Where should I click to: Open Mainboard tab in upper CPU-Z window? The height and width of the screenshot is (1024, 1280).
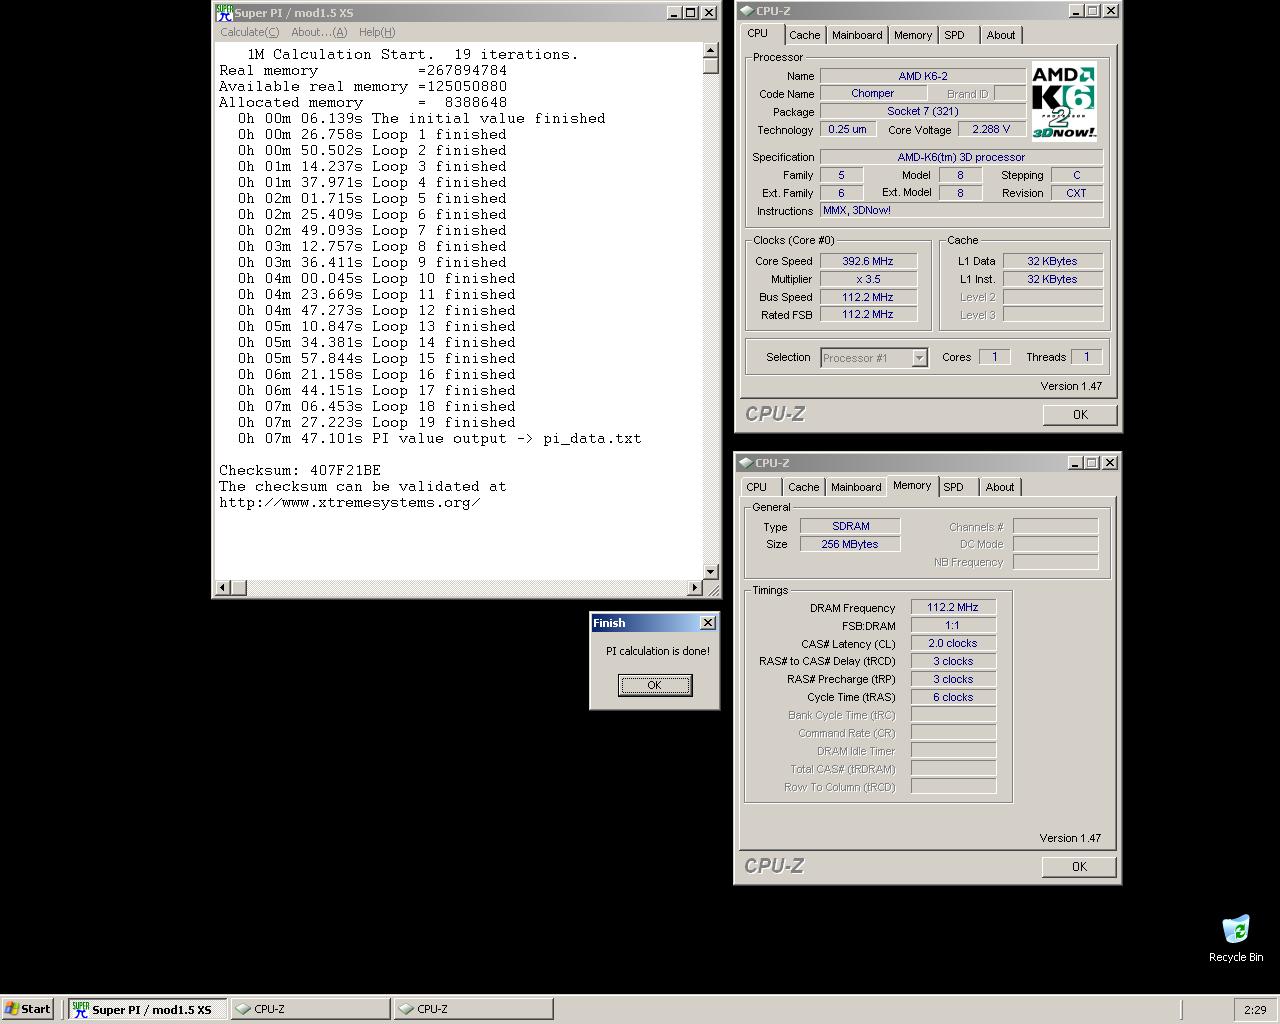click(x=857, y=35)
